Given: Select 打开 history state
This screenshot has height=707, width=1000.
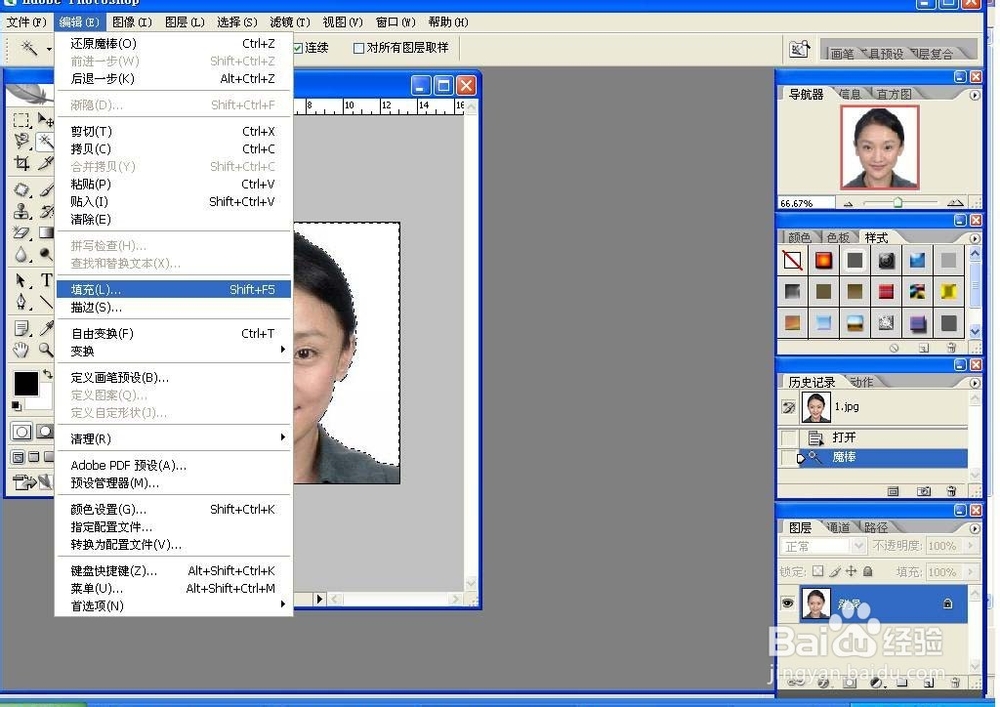Looking at the screenshot, I should coord(883,437).
